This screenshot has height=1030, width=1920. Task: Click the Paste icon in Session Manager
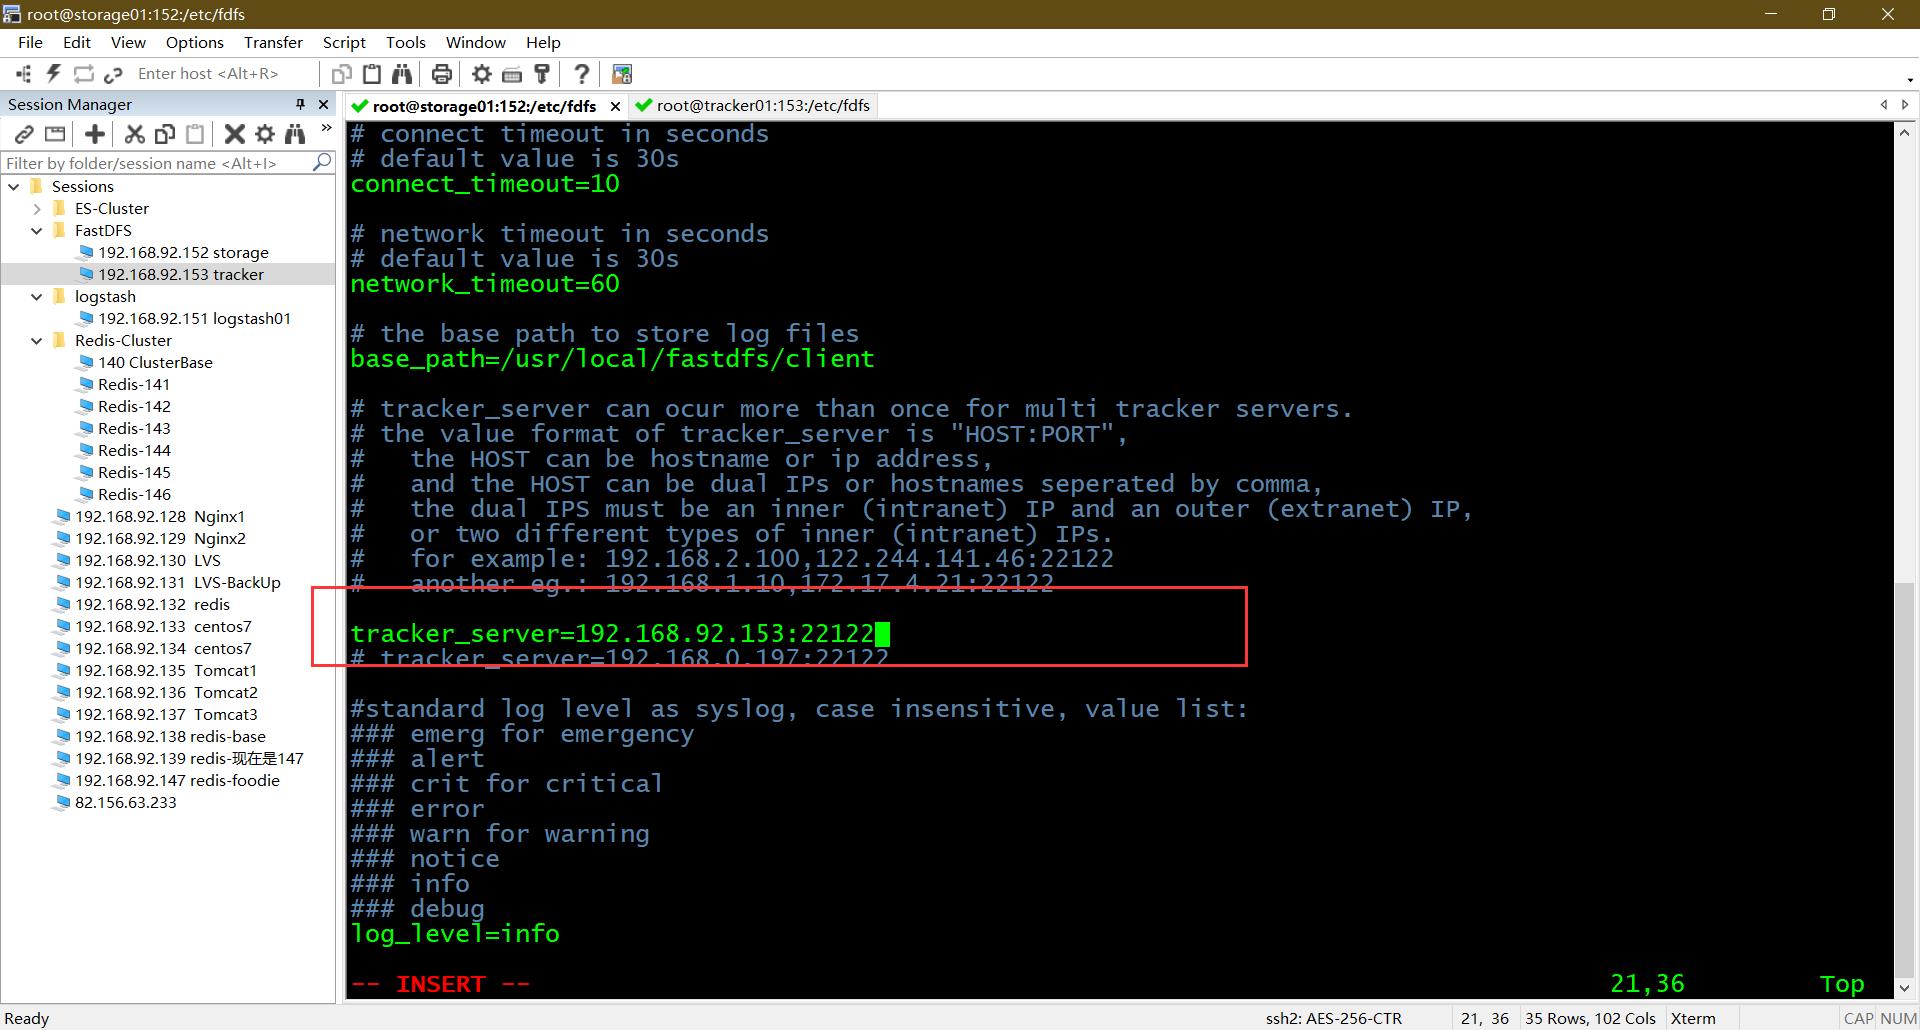(195, 134)
